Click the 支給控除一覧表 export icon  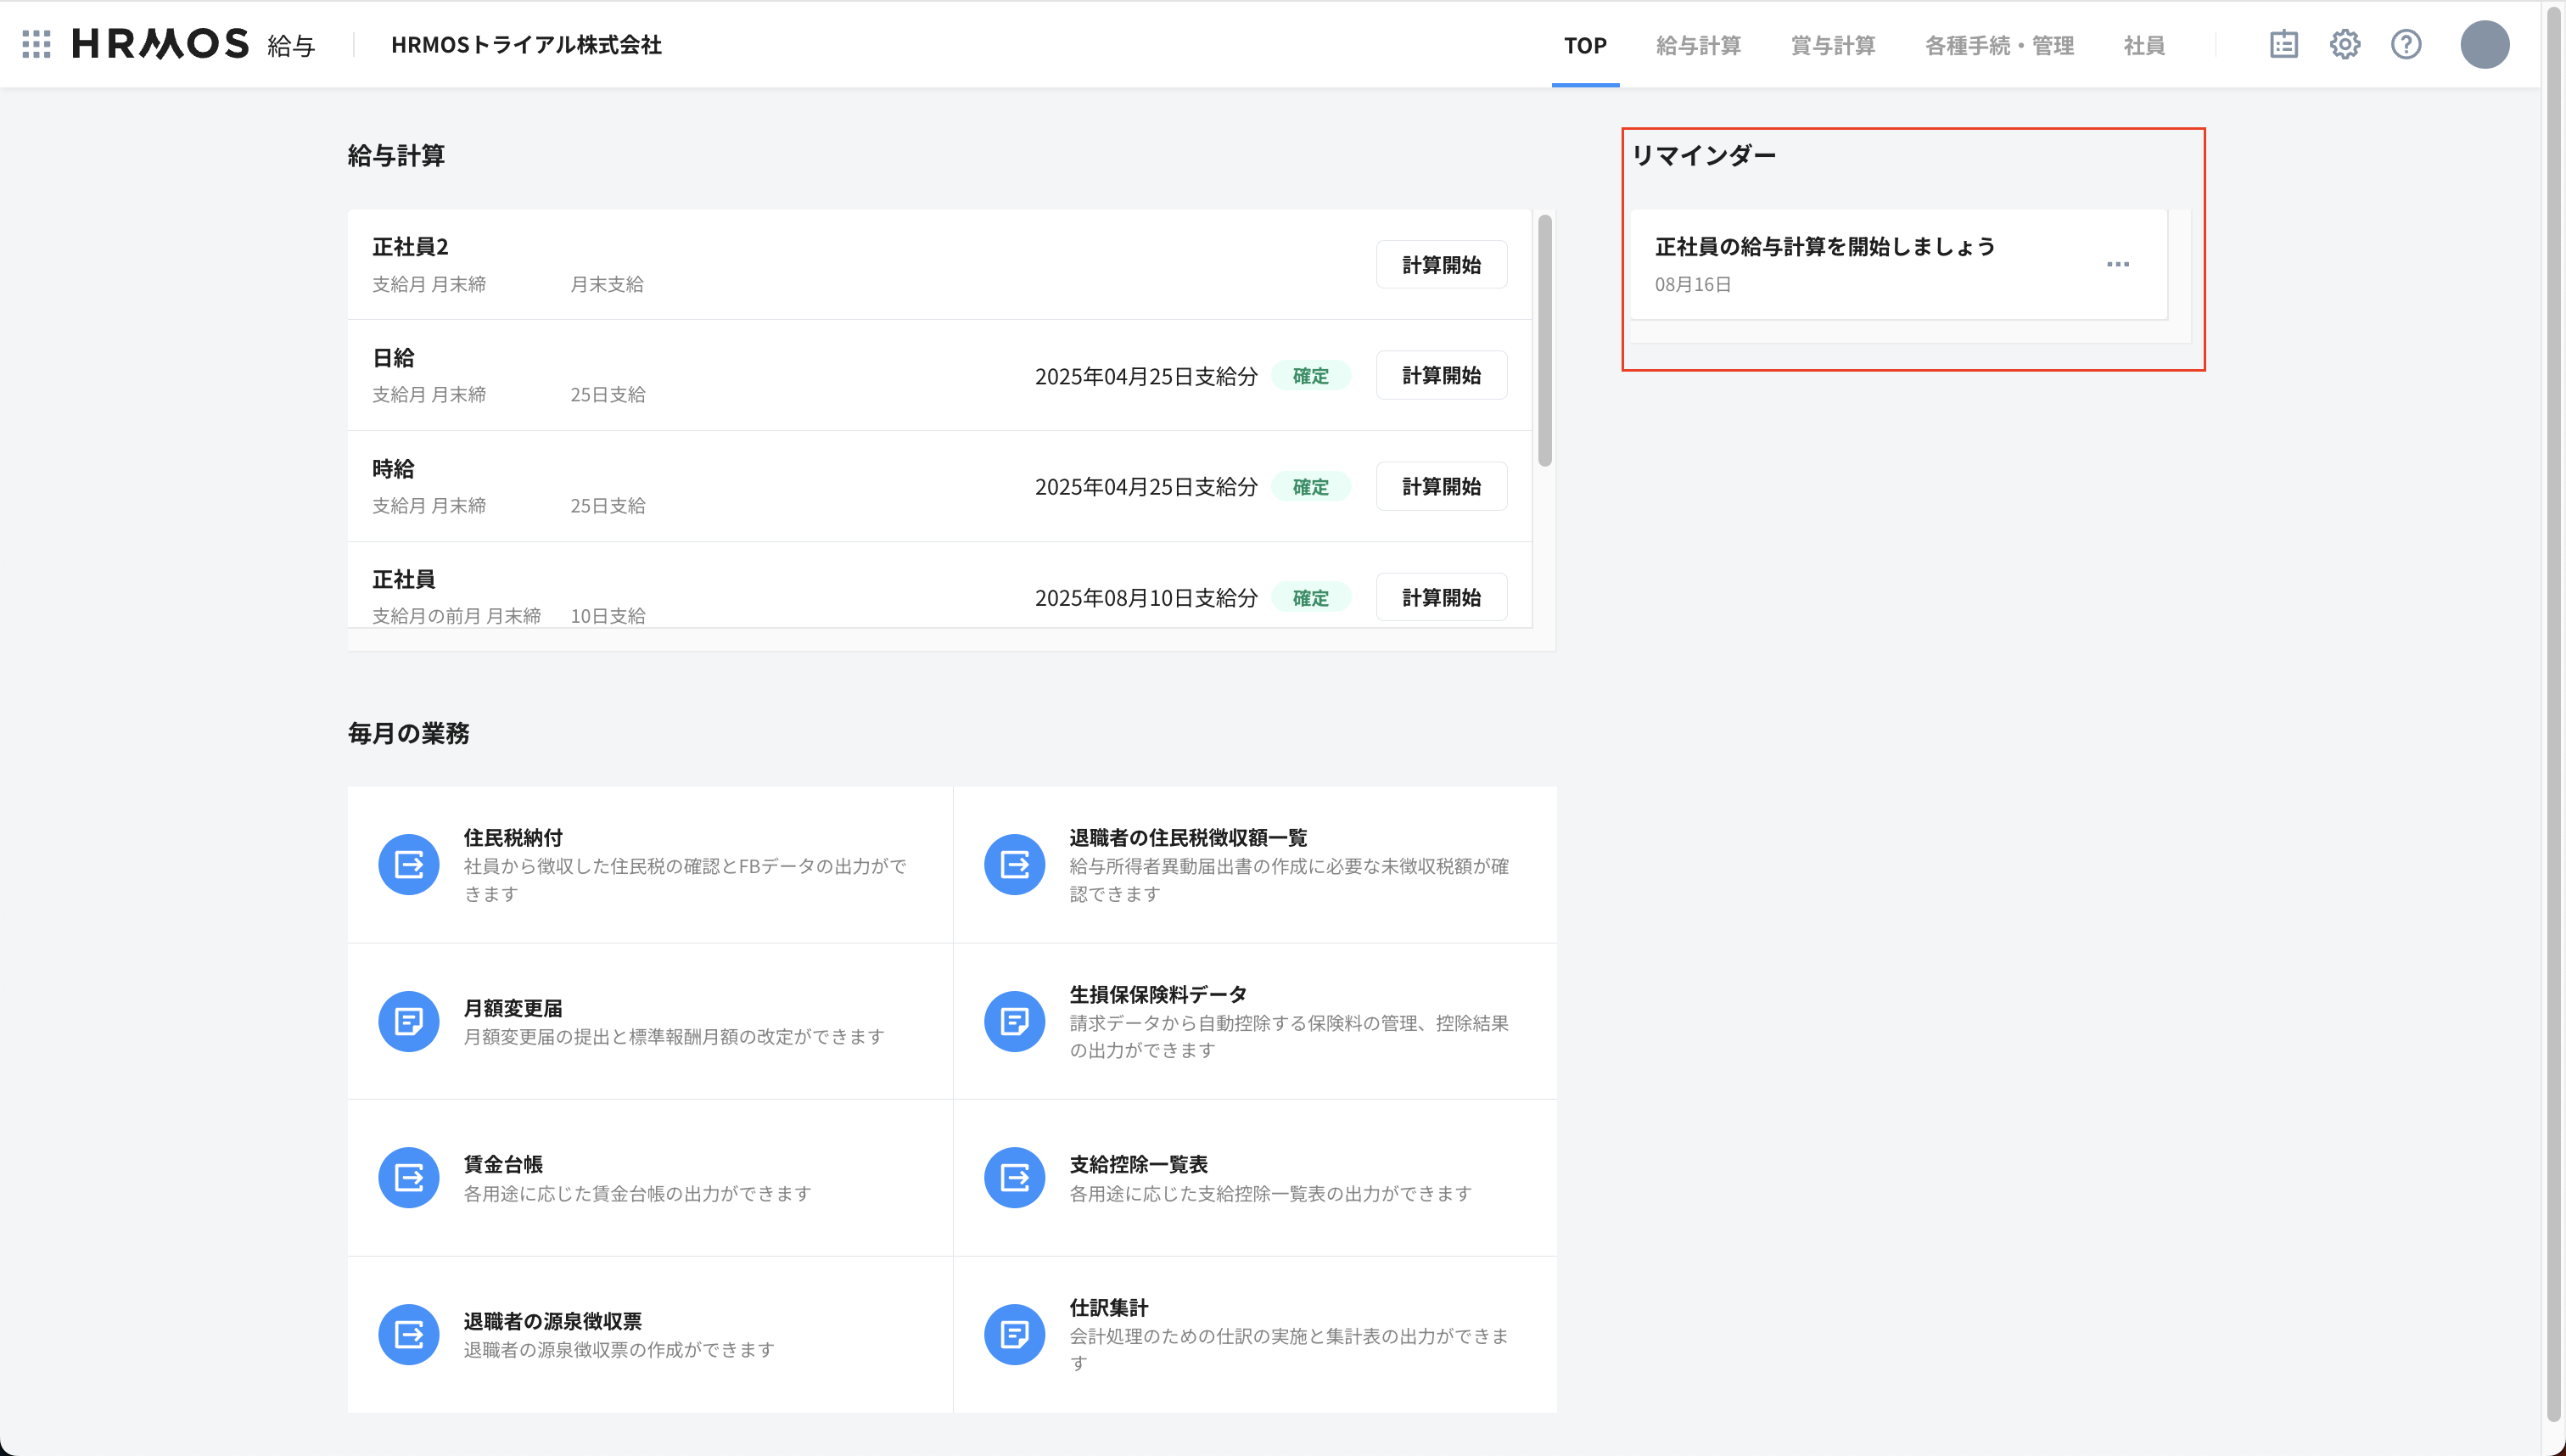pos(1014,1177)
